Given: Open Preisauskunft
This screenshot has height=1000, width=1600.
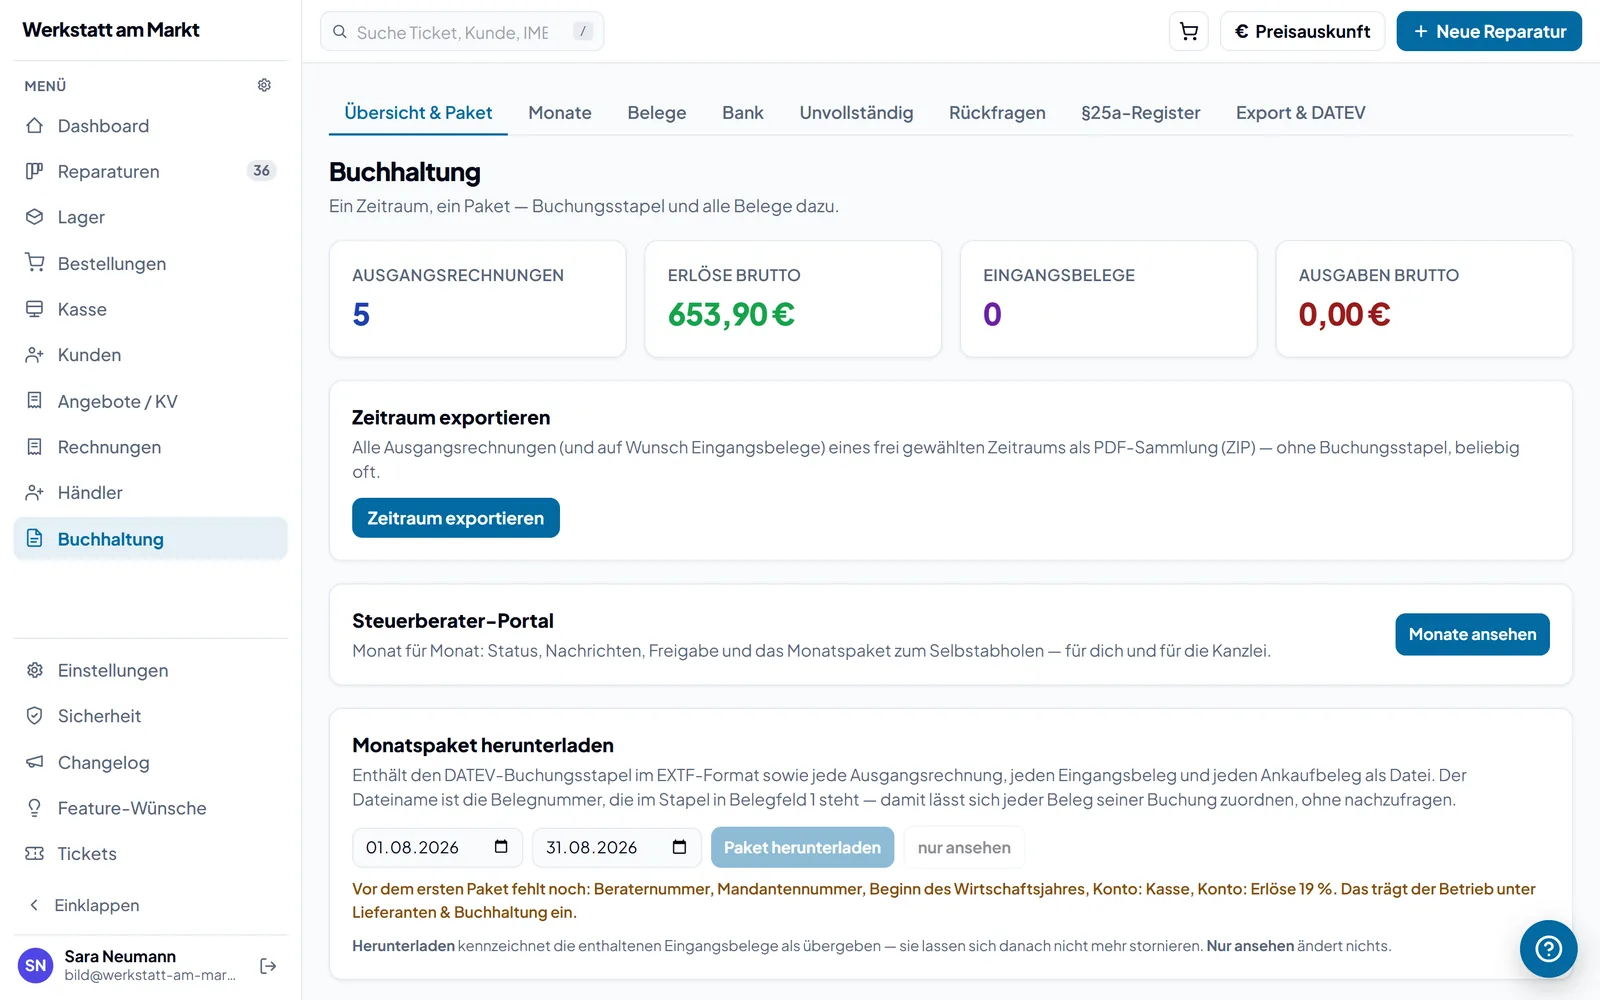Looking at the screenshot, I should click(x=1302, y=31).
